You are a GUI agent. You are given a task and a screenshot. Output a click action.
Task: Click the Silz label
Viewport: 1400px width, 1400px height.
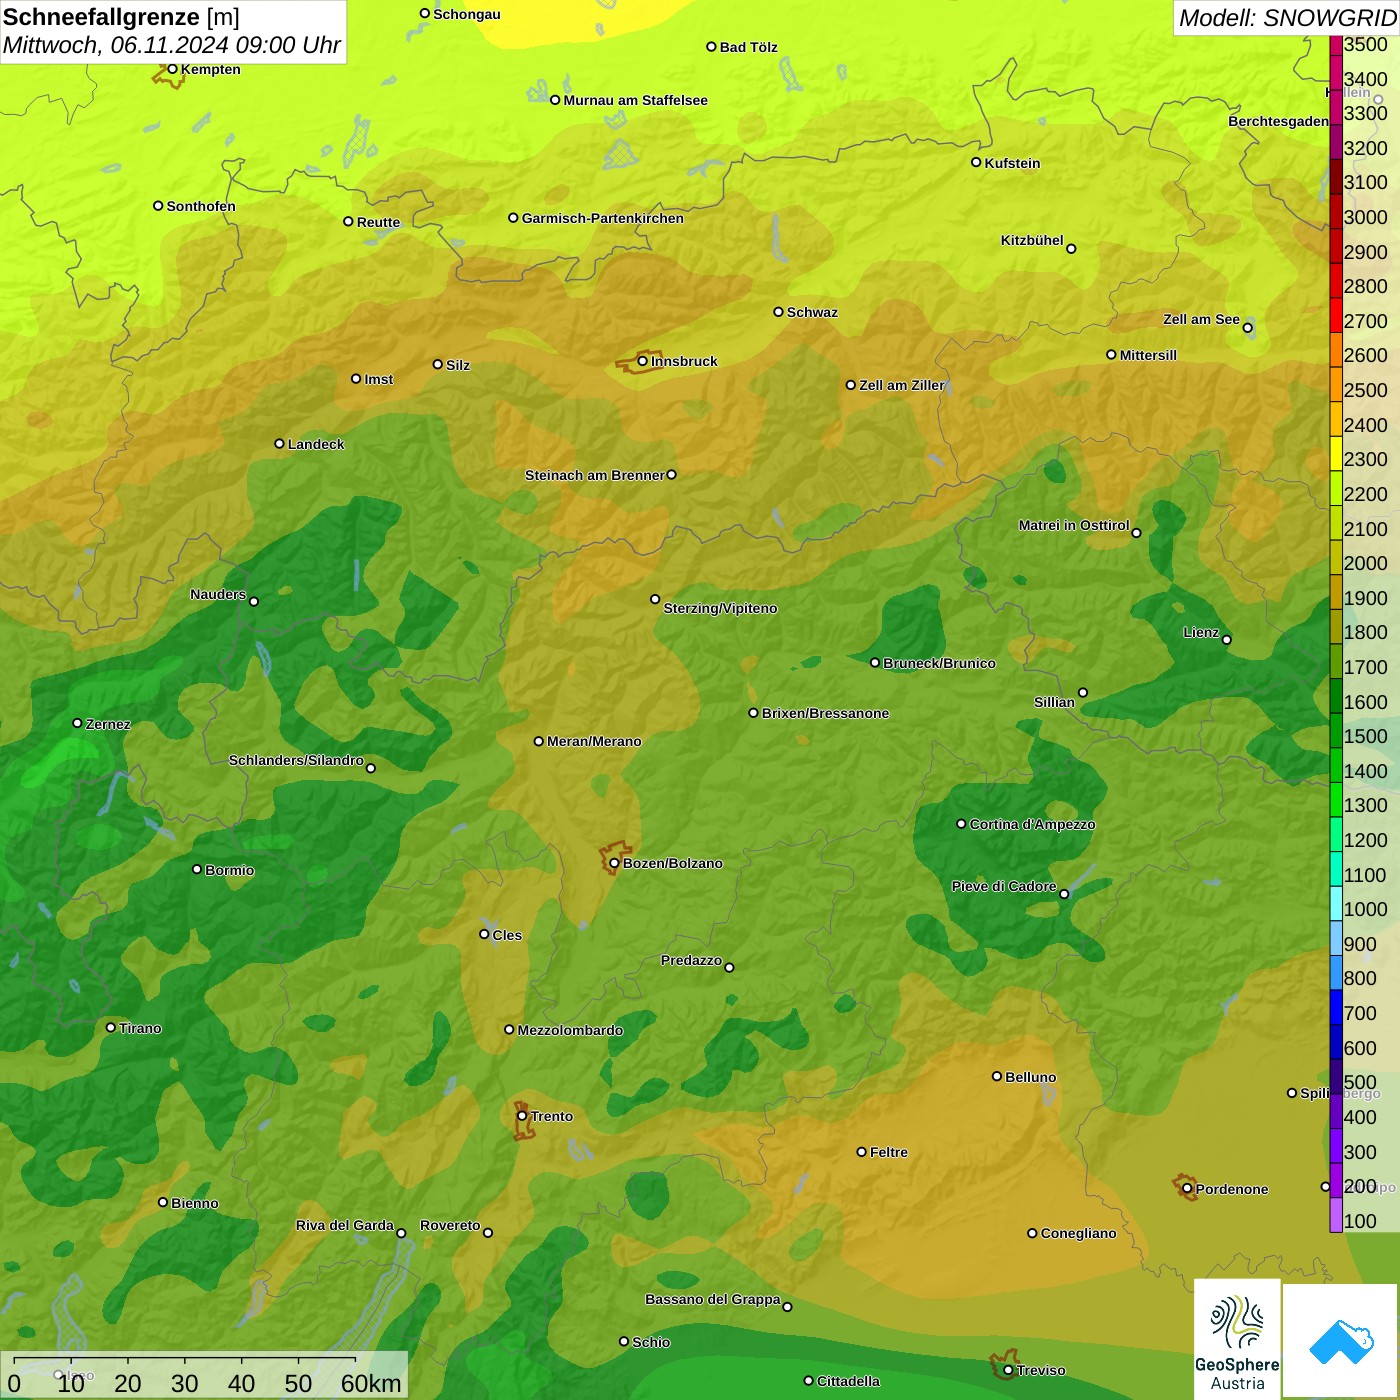pos(458,365)
